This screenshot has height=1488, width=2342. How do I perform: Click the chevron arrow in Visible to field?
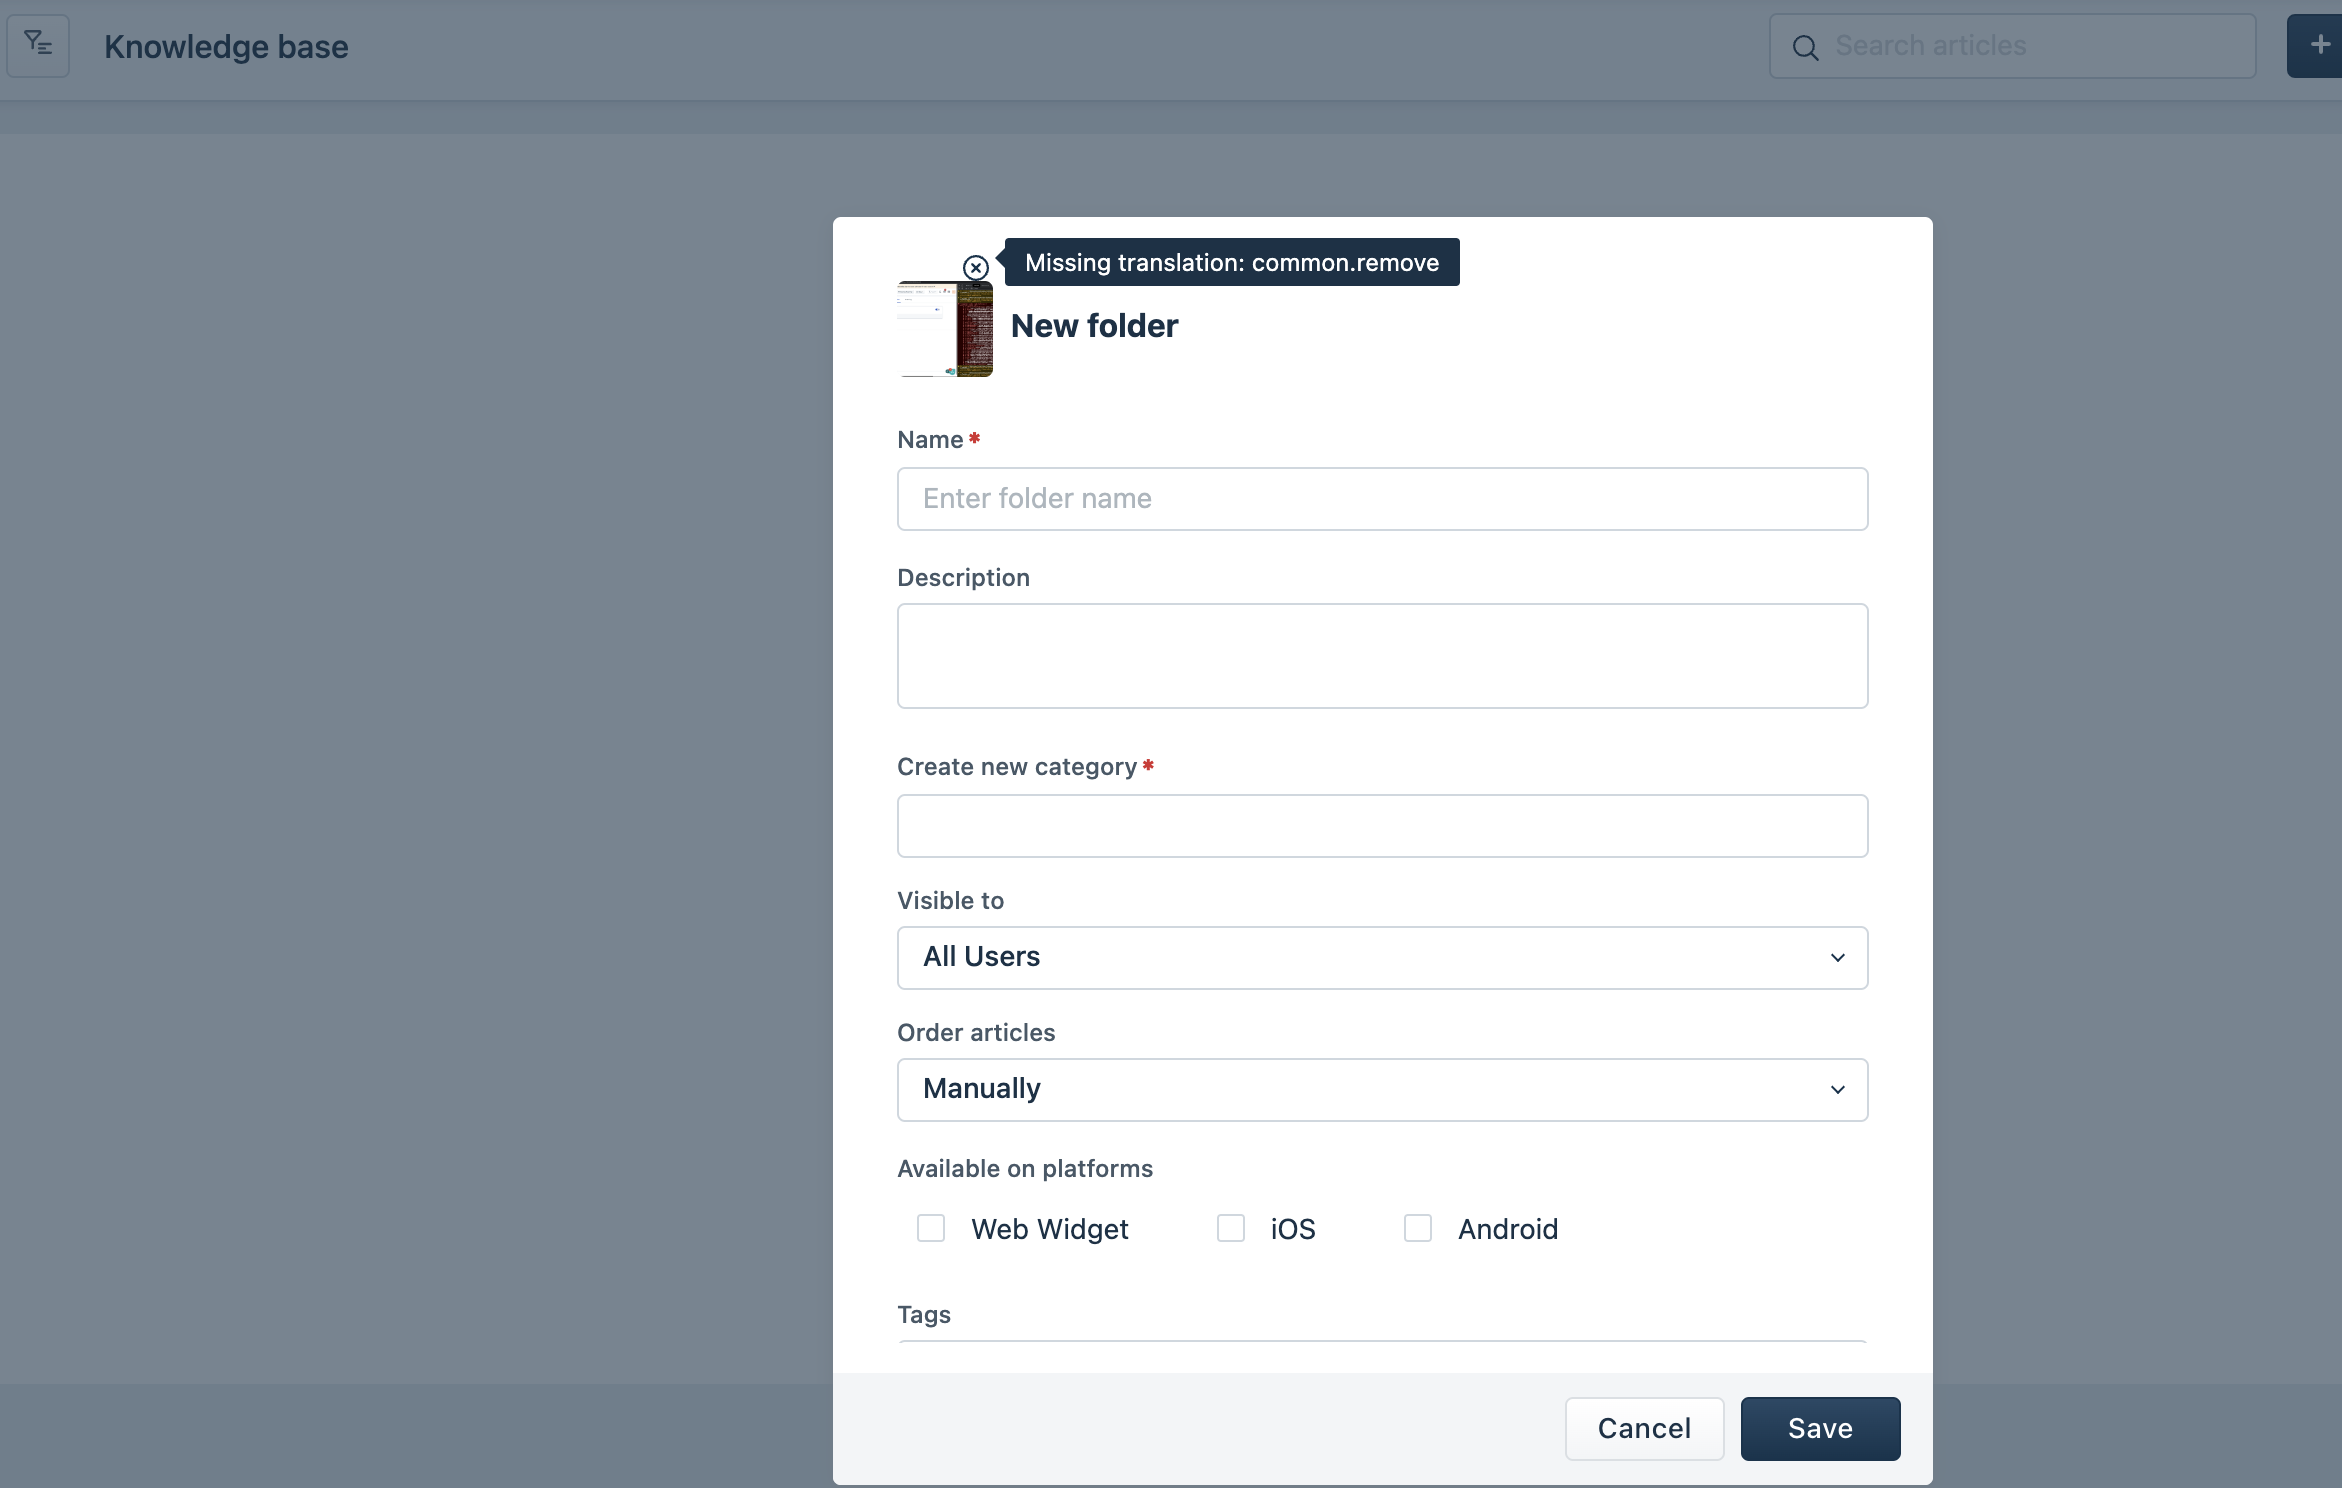pos(1837,958)
